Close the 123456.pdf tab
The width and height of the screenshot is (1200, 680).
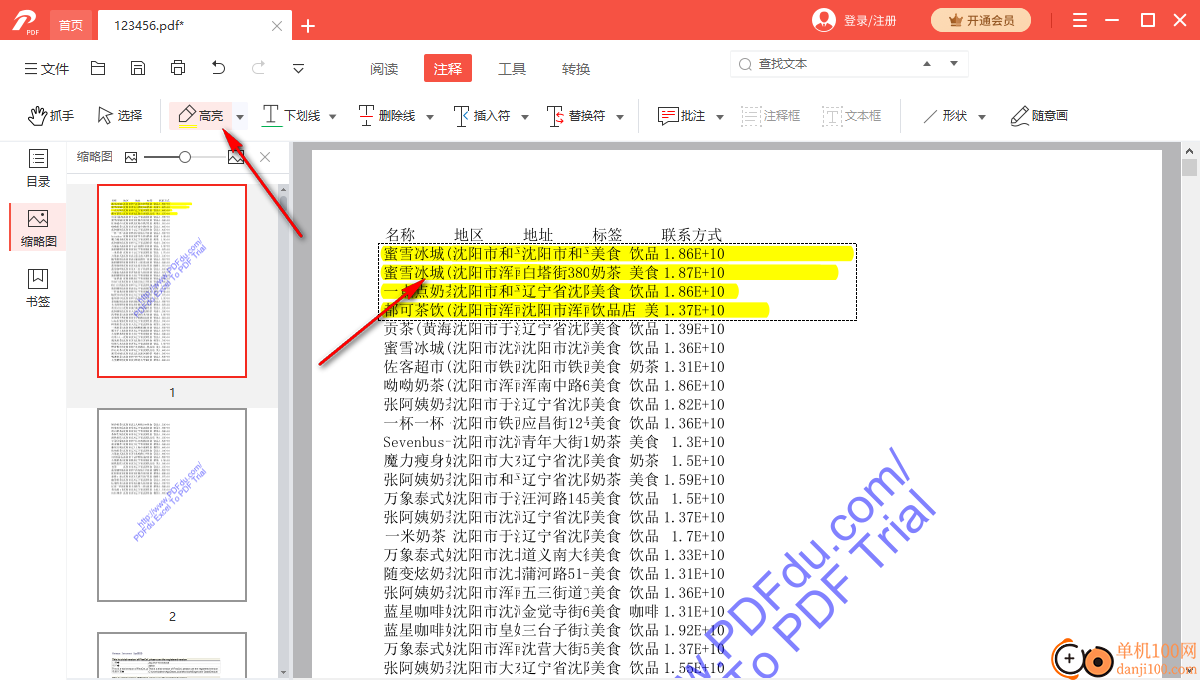pyautogui.click(x=276, y=25)
